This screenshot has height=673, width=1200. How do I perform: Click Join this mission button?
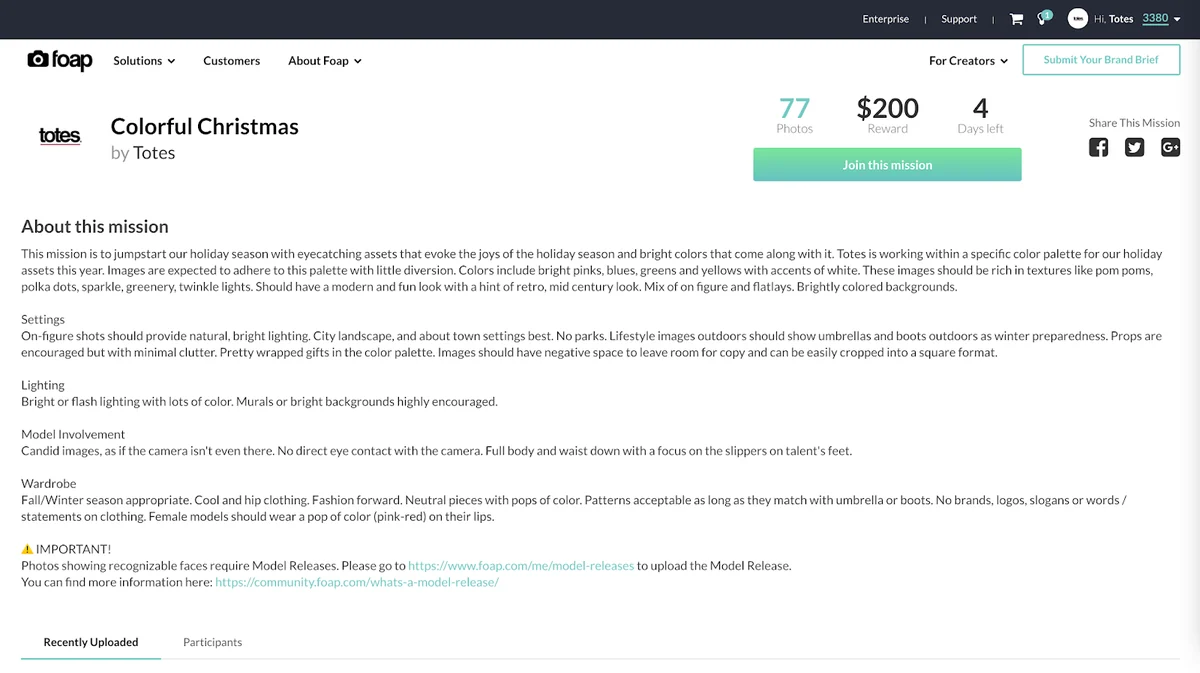coord(887,165)
